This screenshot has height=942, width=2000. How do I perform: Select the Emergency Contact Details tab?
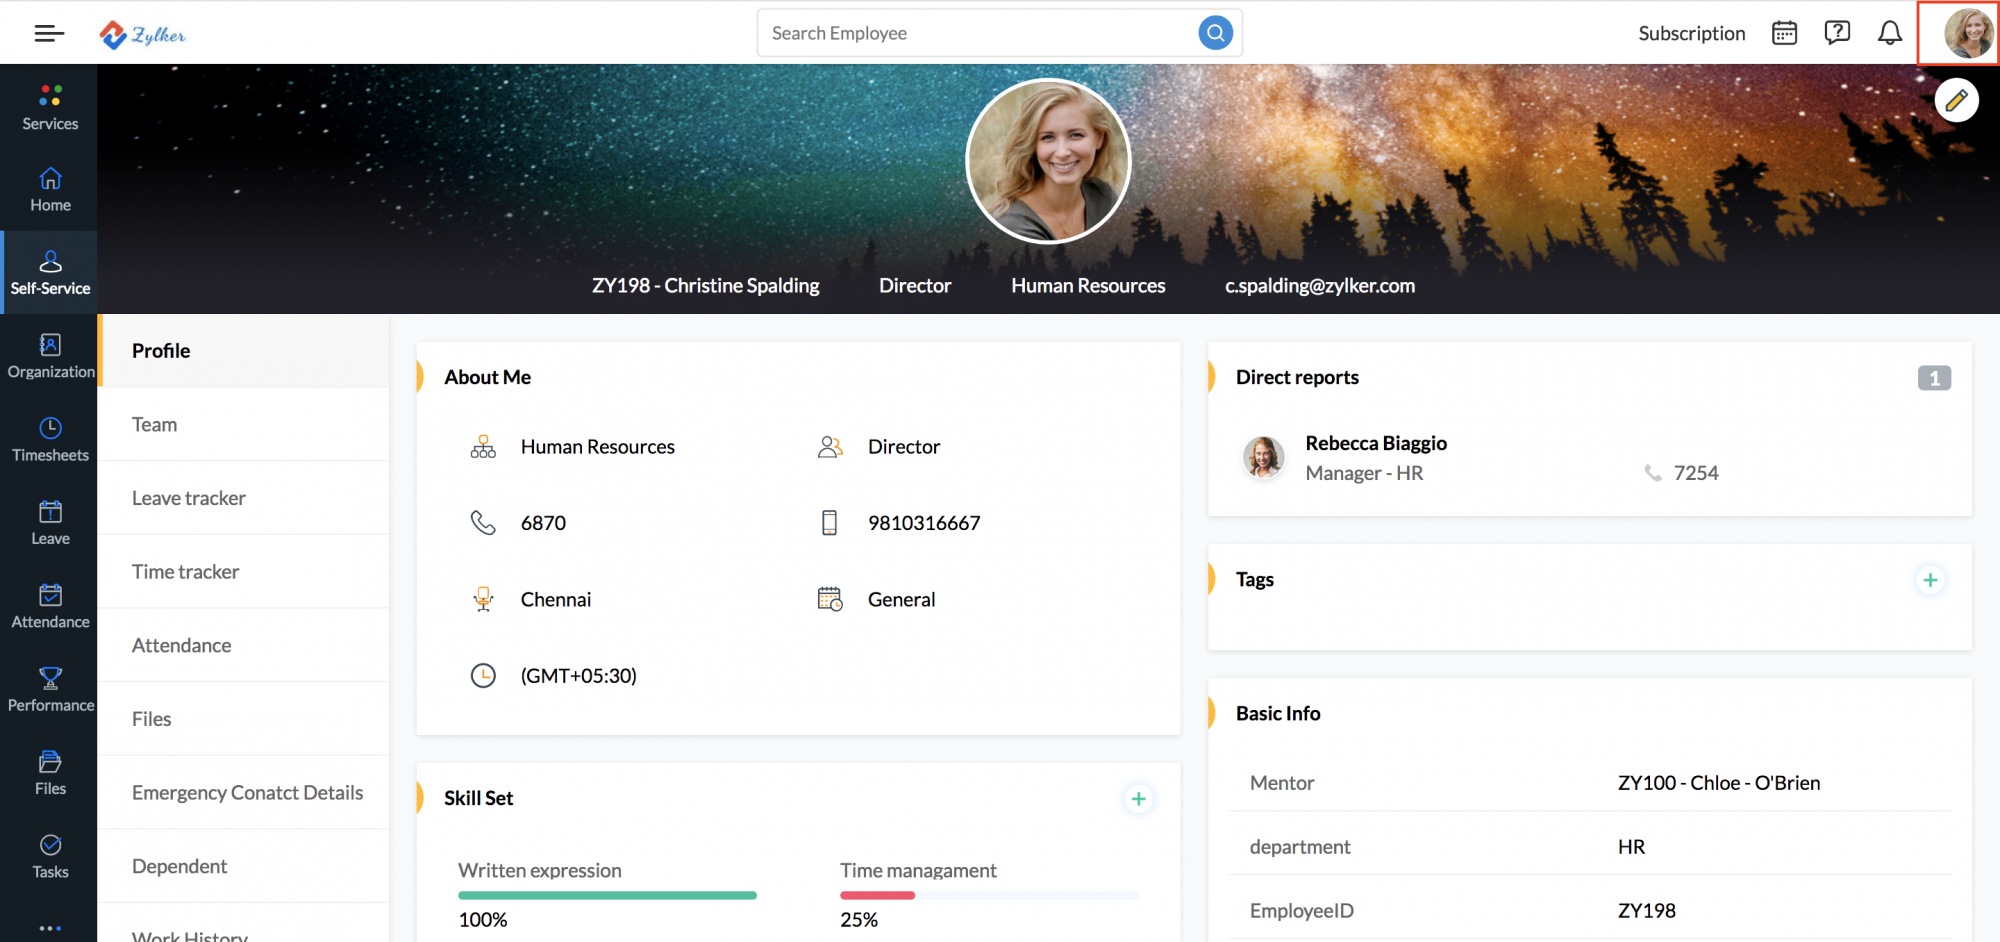pyautogui.click(x=247, y=793)
